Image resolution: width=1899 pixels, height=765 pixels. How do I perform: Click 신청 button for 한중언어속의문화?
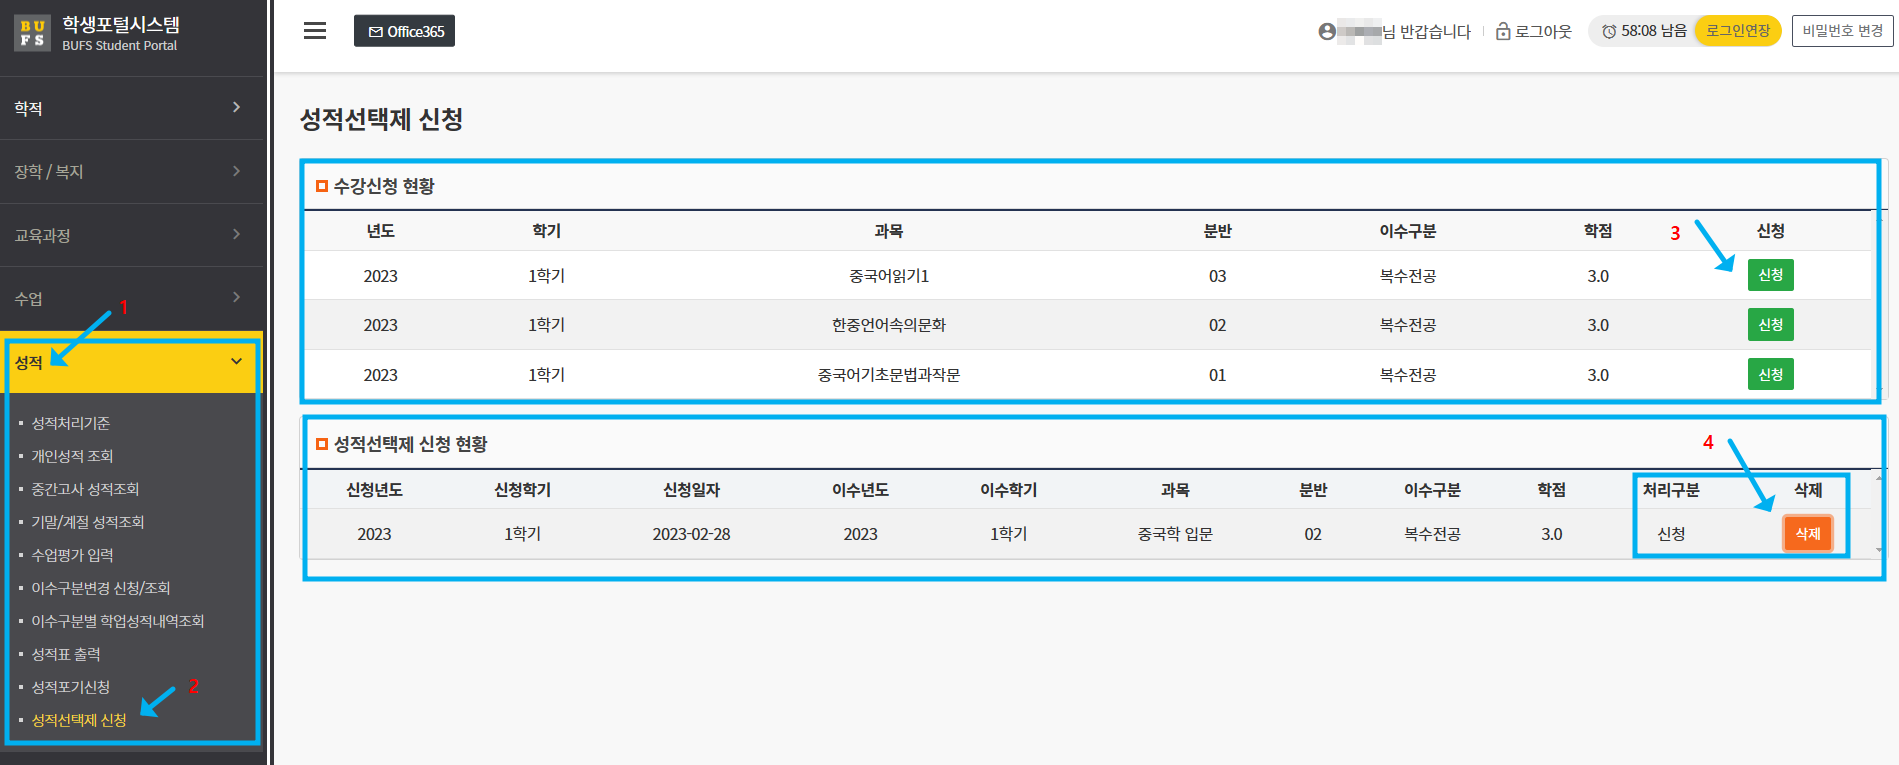(x=1770, y=325)
